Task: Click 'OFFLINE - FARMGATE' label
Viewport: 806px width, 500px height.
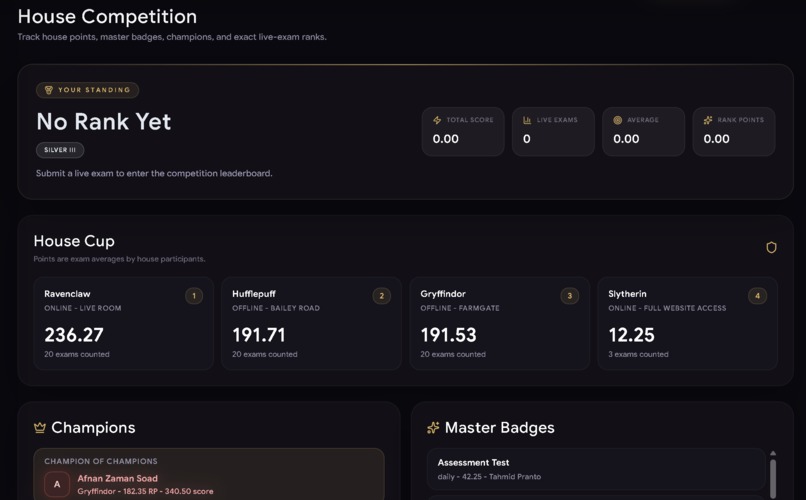Action: (x=460, y=308)
